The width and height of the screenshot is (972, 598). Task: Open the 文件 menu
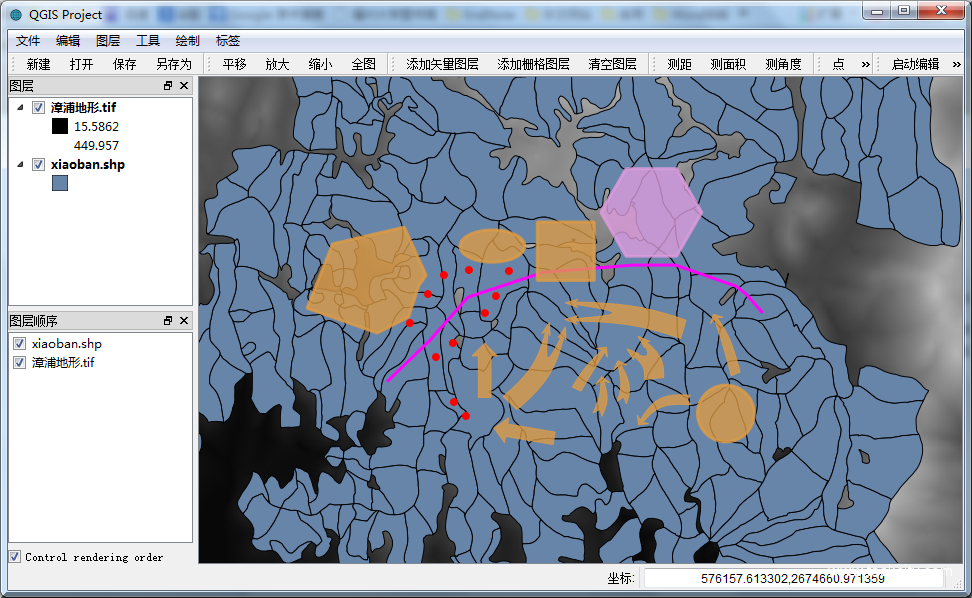28,41
